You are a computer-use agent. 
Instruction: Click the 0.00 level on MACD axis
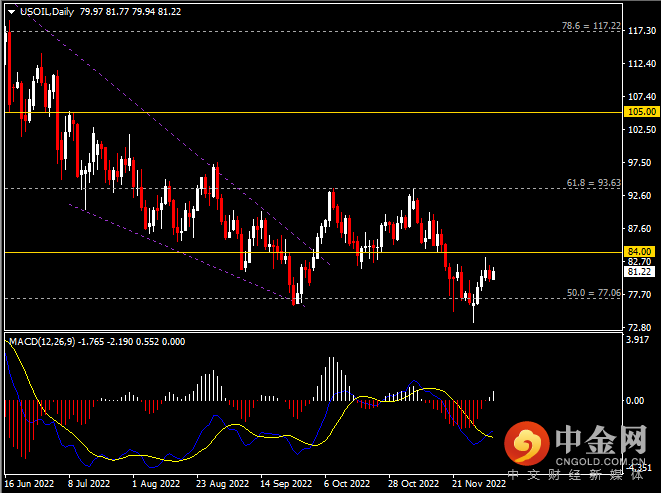636,400
